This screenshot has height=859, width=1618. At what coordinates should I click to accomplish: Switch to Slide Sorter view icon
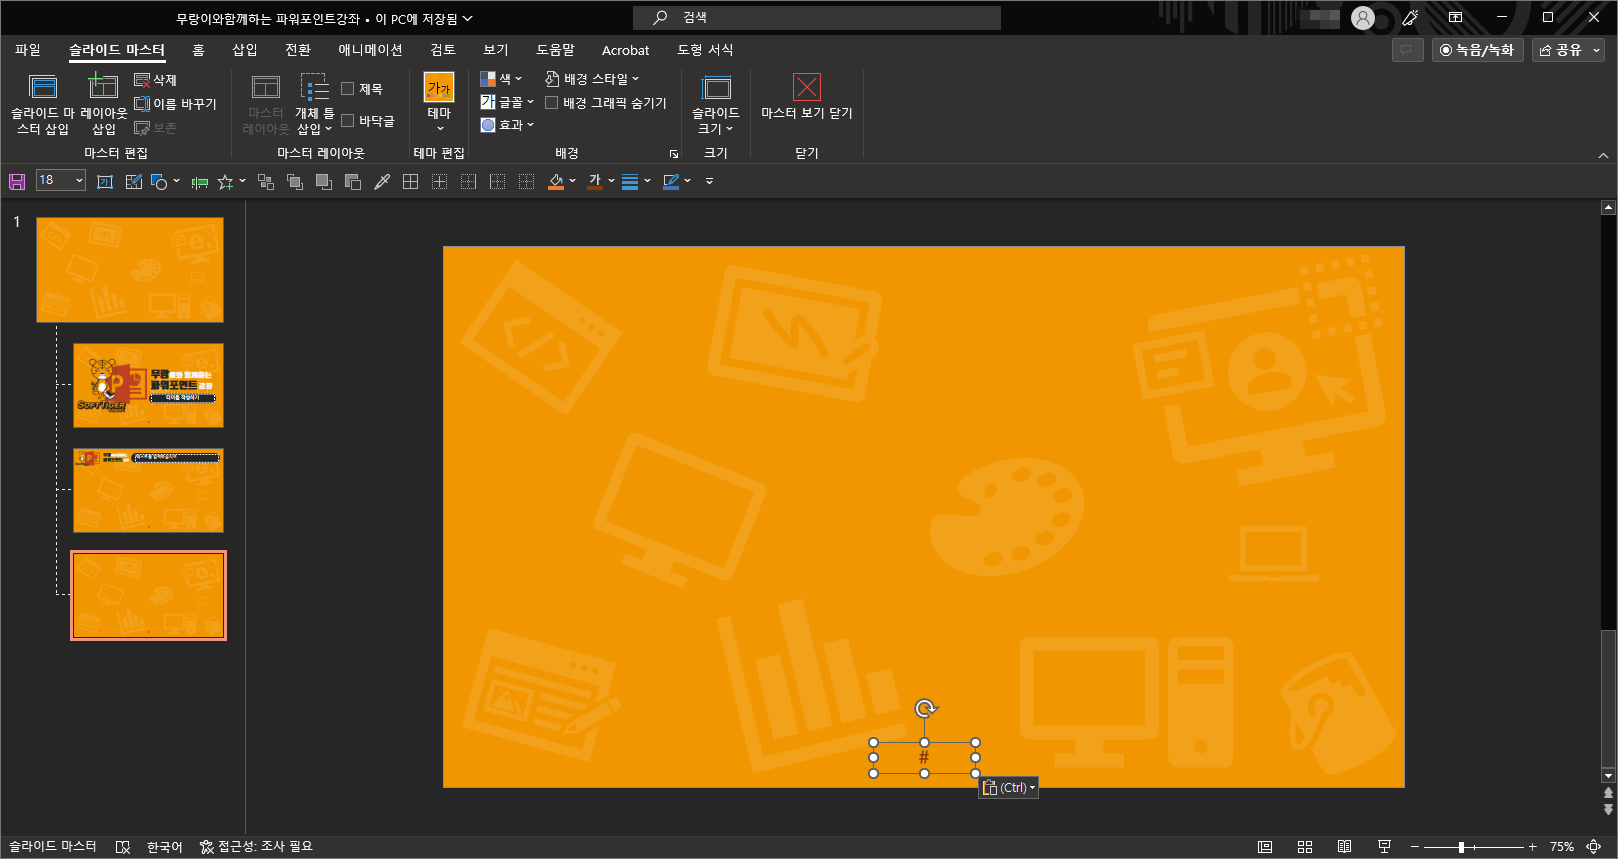pyautogui.click(x=1305, y=847)
